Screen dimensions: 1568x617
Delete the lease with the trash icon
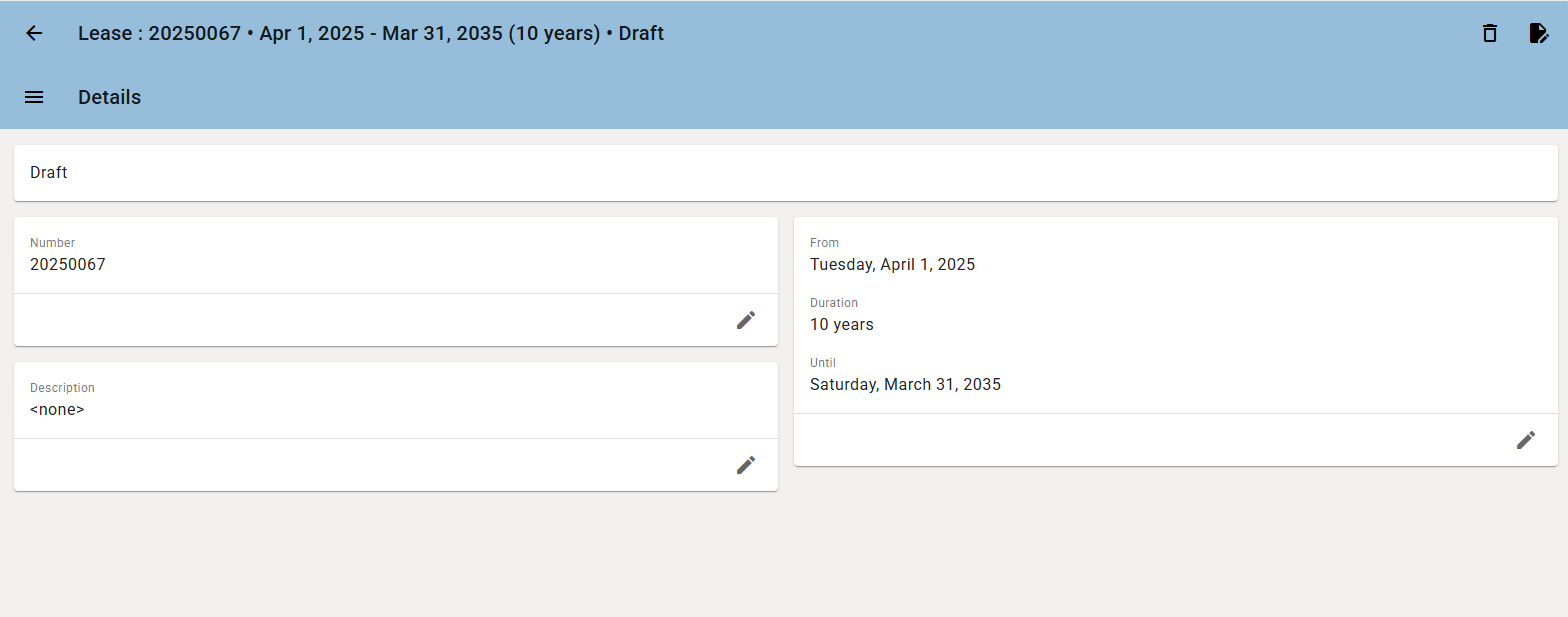point(1490,33)
